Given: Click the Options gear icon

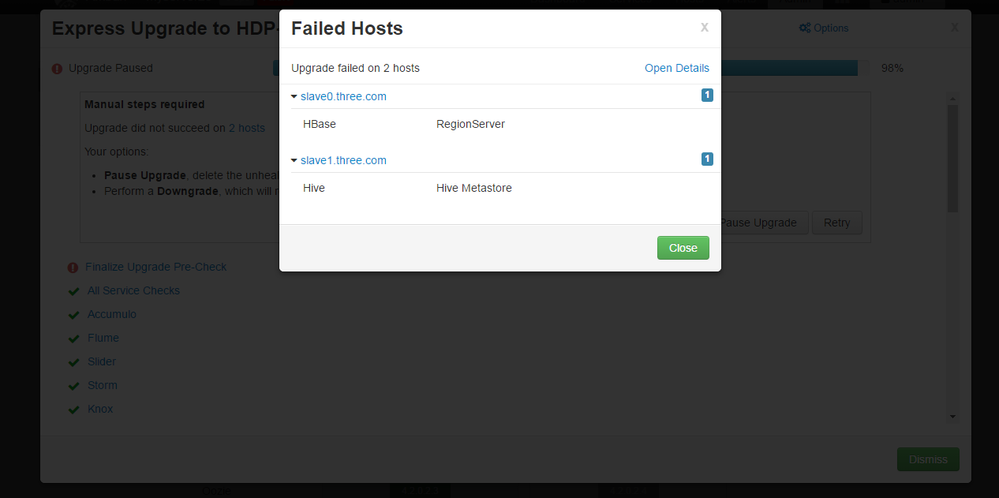Looking at the screenshot, I should click(804, 28).
